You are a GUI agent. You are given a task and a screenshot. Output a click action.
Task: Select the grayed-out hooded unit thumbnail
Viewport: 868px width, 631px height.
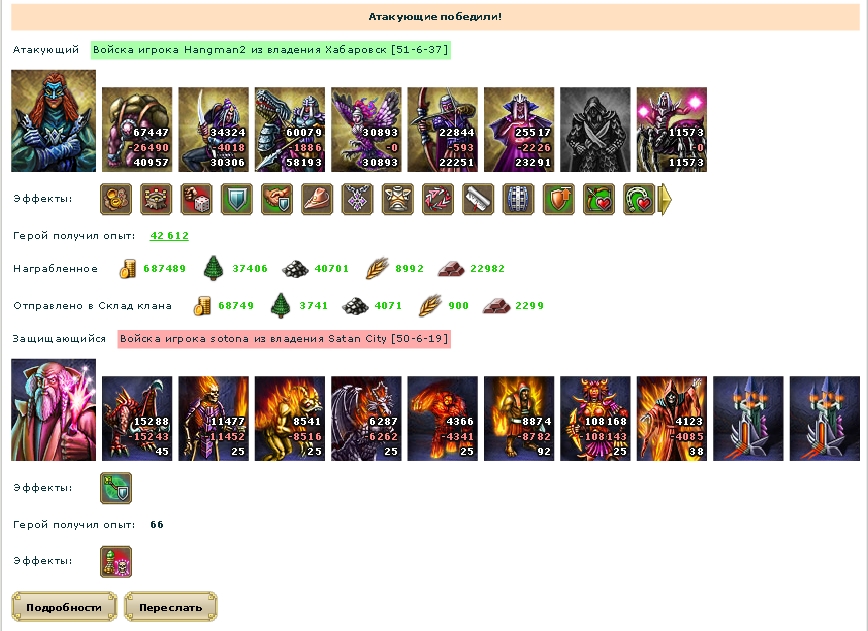[x=595, y=130]
